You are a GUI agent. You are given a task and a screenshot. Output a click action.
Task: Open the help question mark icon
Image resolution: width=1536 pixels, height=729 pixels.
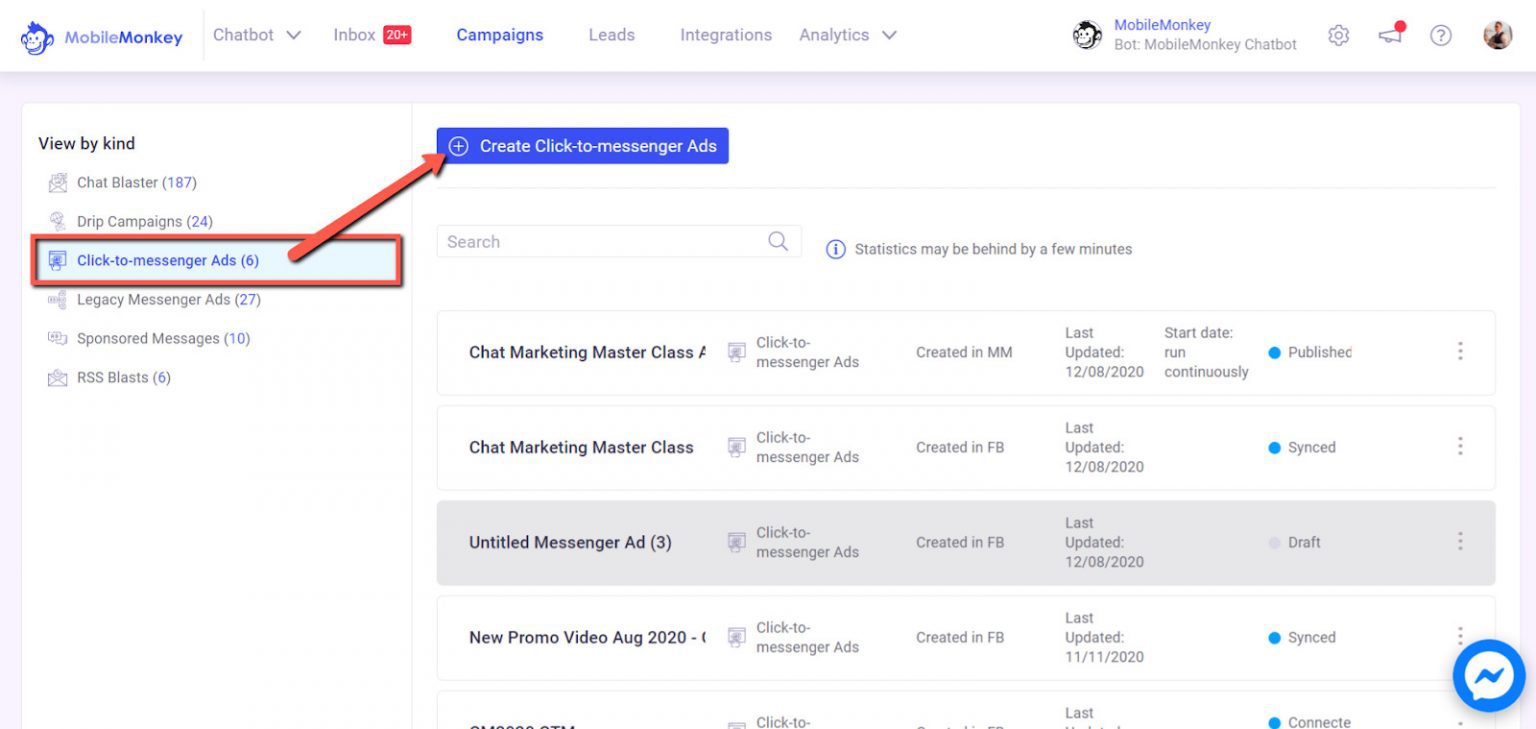click(x=1441, y=35)
